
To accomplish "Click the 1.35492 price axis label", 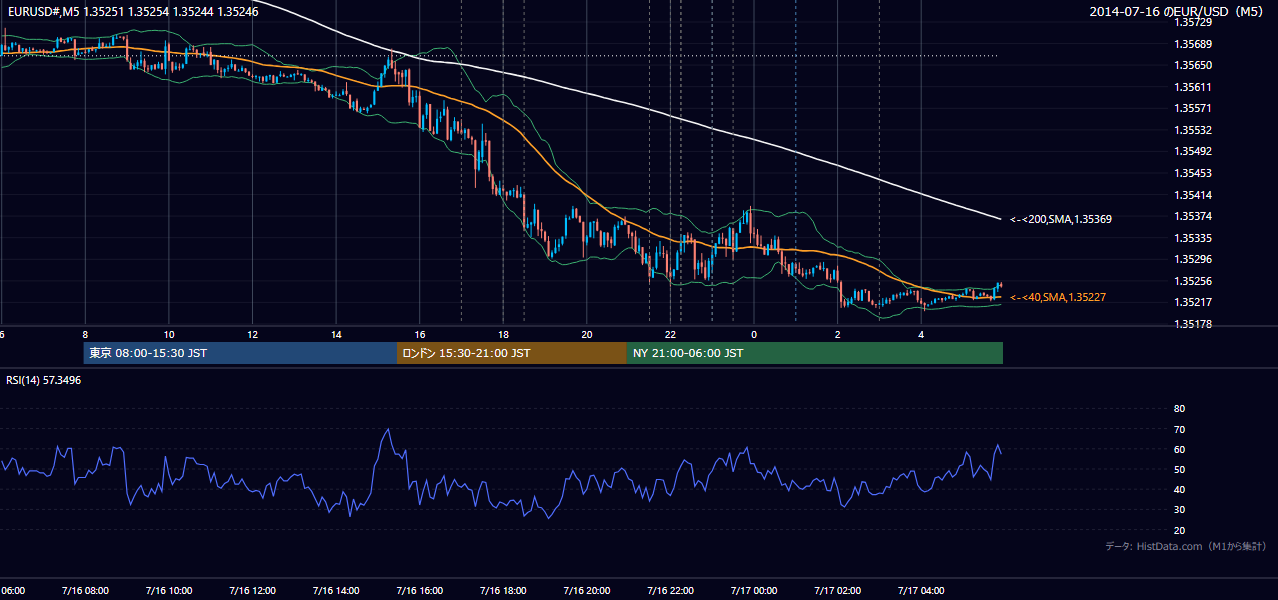I will pos(1193,152).
